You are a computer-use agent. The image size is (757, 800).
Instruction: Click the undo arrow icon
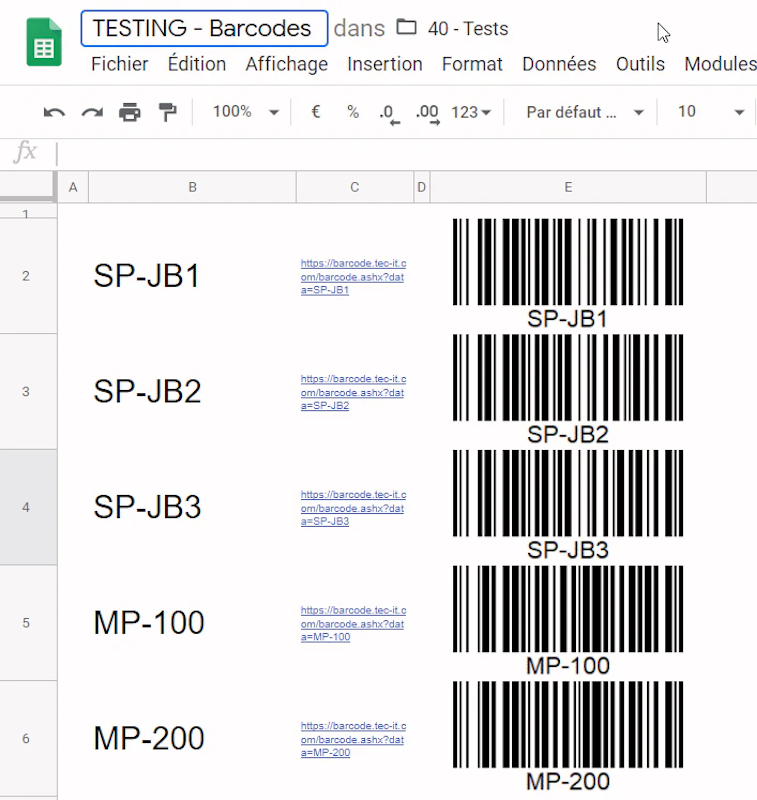tap(54, 112)
